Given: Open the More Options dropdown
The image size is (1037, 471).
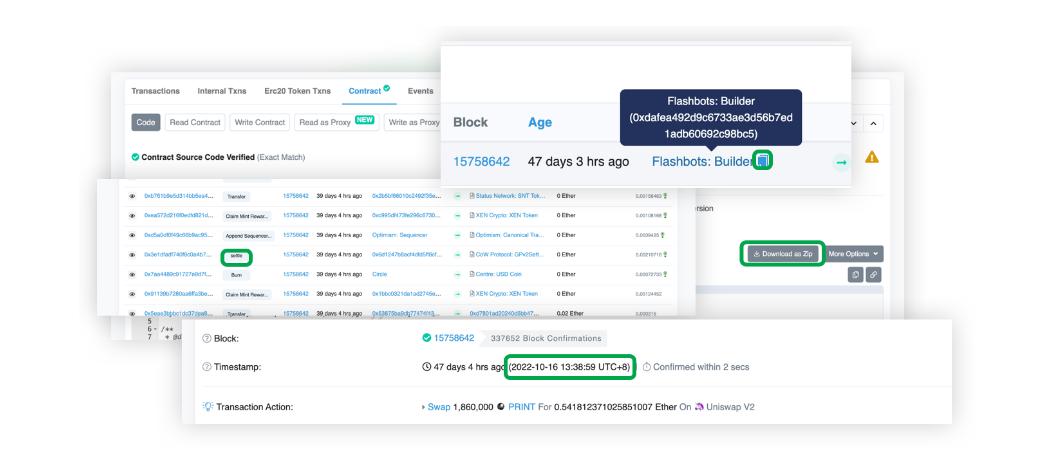Looking at the screenshot, I should [854, 253].
